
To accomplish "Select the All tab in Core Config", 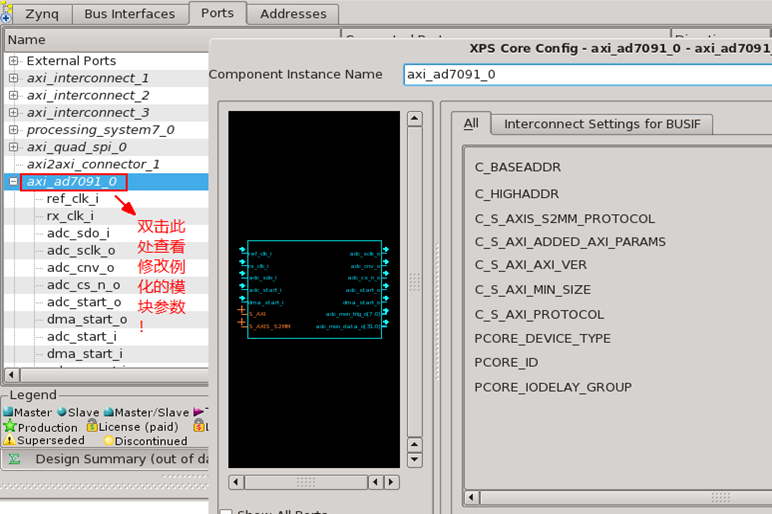I will (471, 123).
